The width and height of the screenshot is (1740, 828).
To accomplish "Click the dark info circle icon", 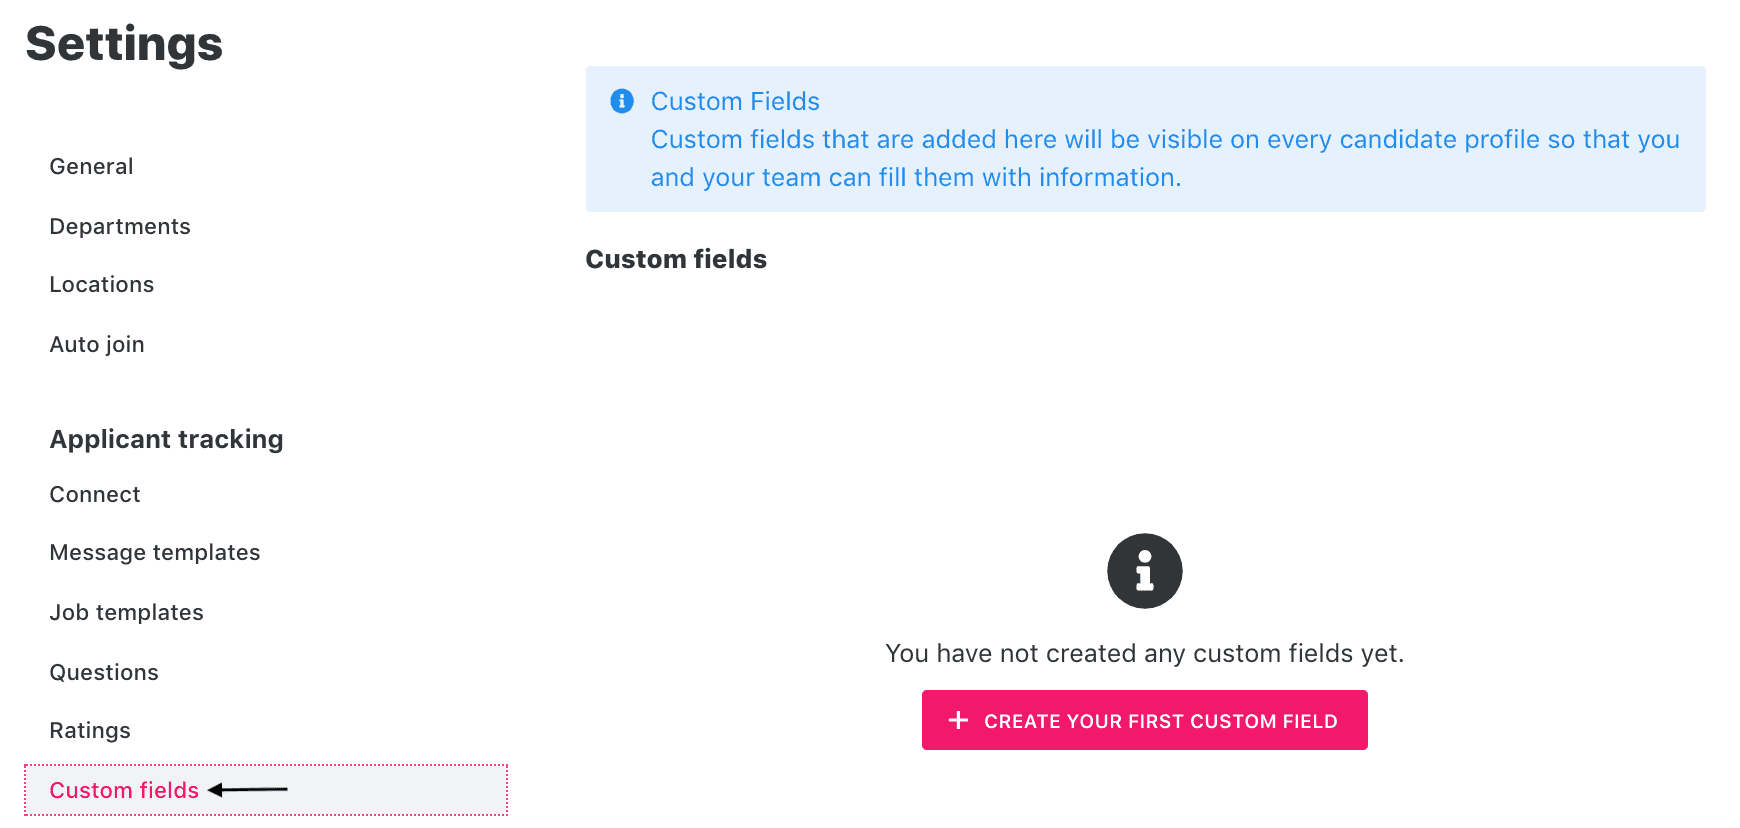I will (1145, 571).
